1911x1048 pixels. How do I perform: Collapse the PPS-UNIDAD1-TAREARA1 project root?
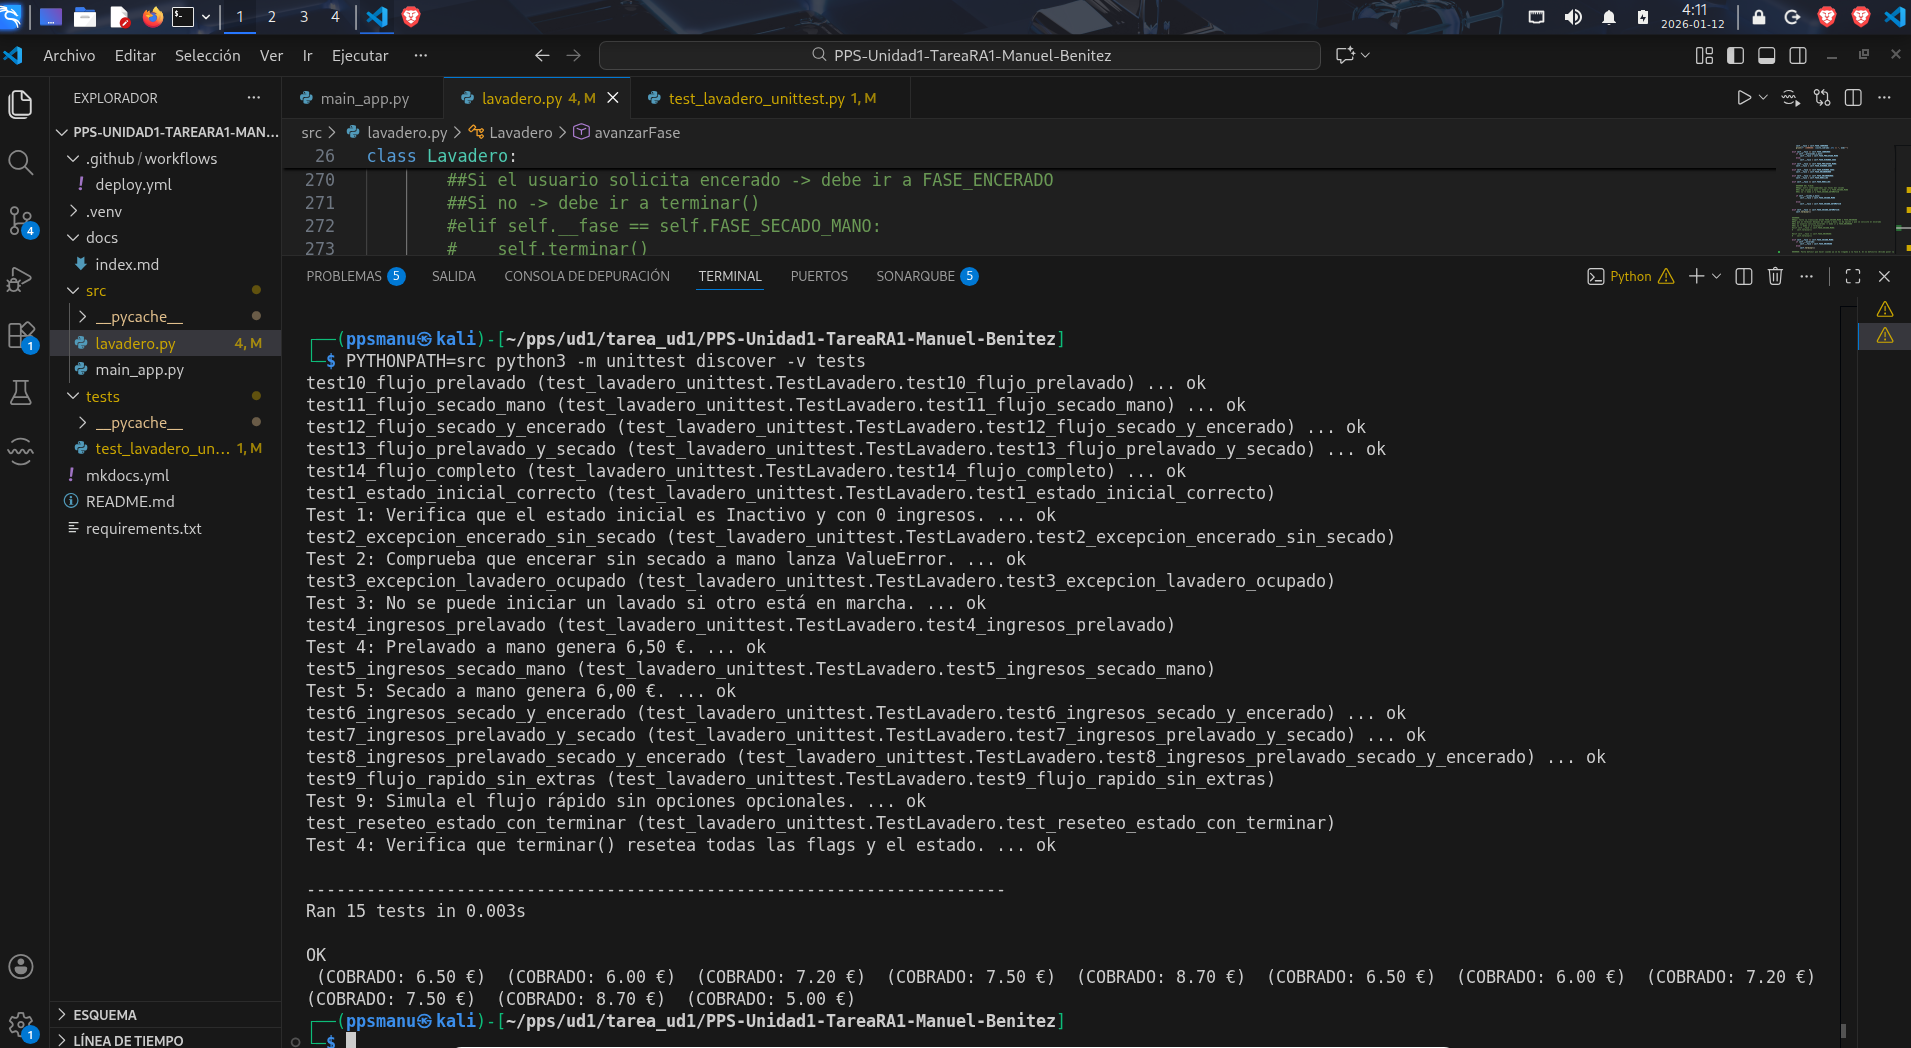click(62, 132)
